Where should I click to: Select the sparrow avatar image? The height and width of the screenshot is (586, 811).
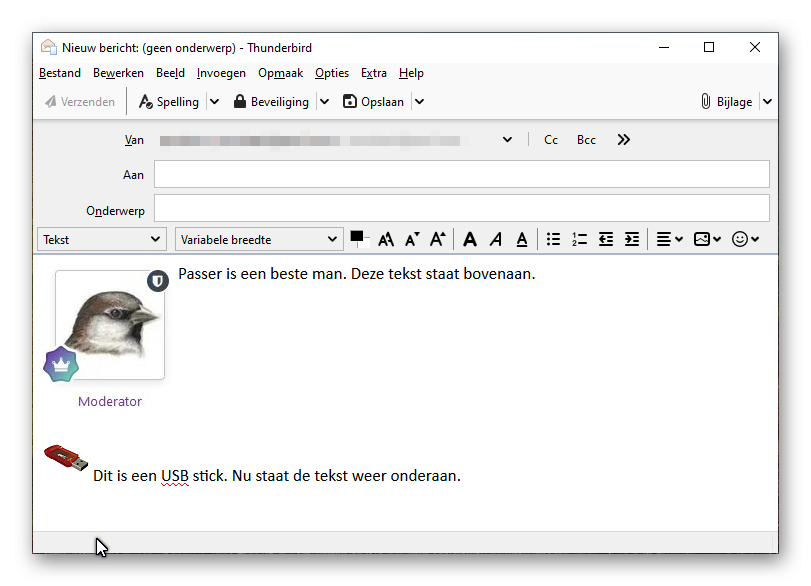pos(110,325)
